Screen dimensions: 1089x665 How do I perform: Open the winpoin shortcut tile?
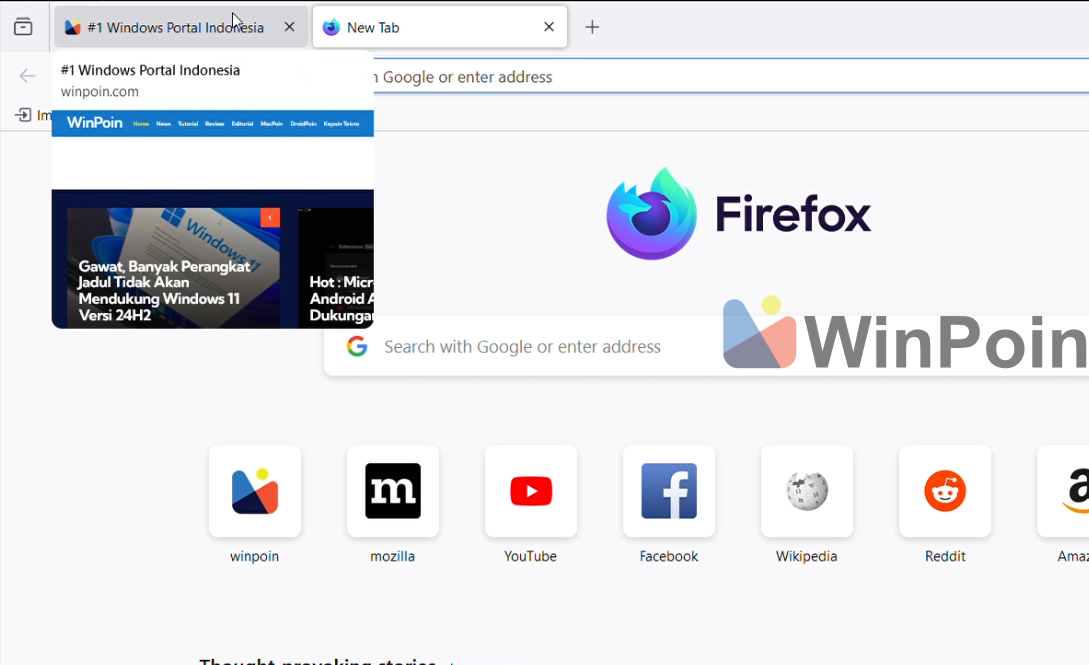[x=255, y=491]
